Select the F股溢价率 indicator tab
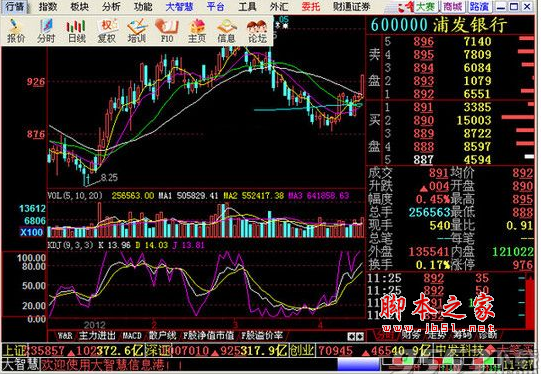This screenshot has width=541, height=374. pyautogui.click(x=262, y=335)
